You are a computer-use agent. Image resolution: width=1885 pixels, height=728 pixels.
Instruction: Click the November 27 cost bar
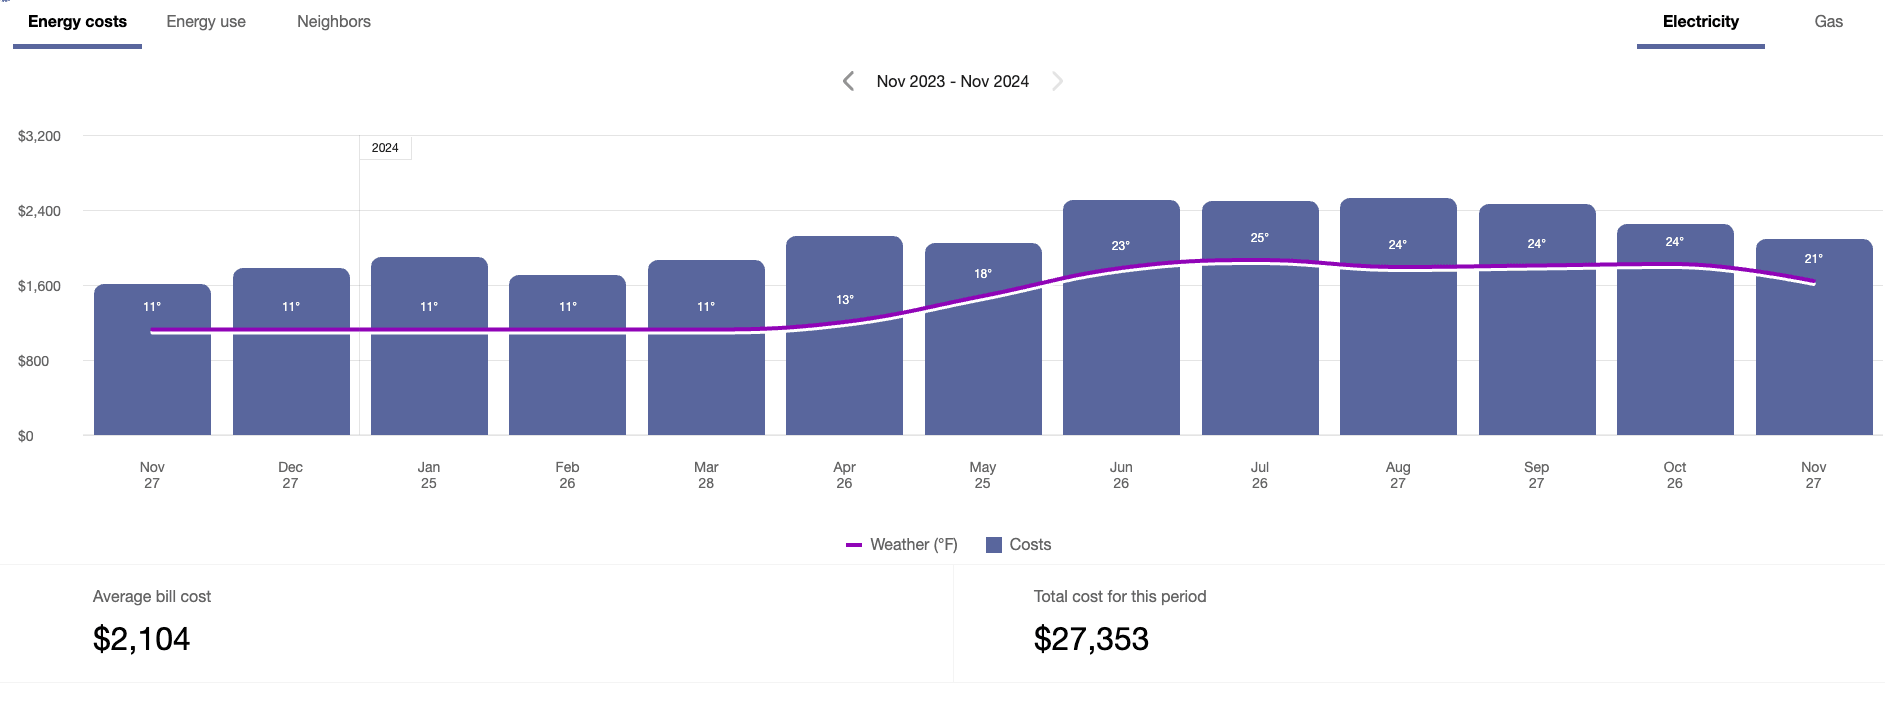click(1813, 340)
